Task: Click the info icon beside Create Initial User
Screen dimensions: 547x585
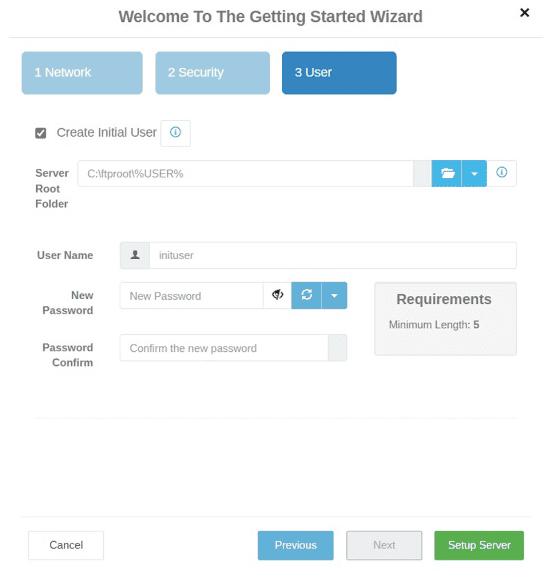Action: (x=175, y=133)
